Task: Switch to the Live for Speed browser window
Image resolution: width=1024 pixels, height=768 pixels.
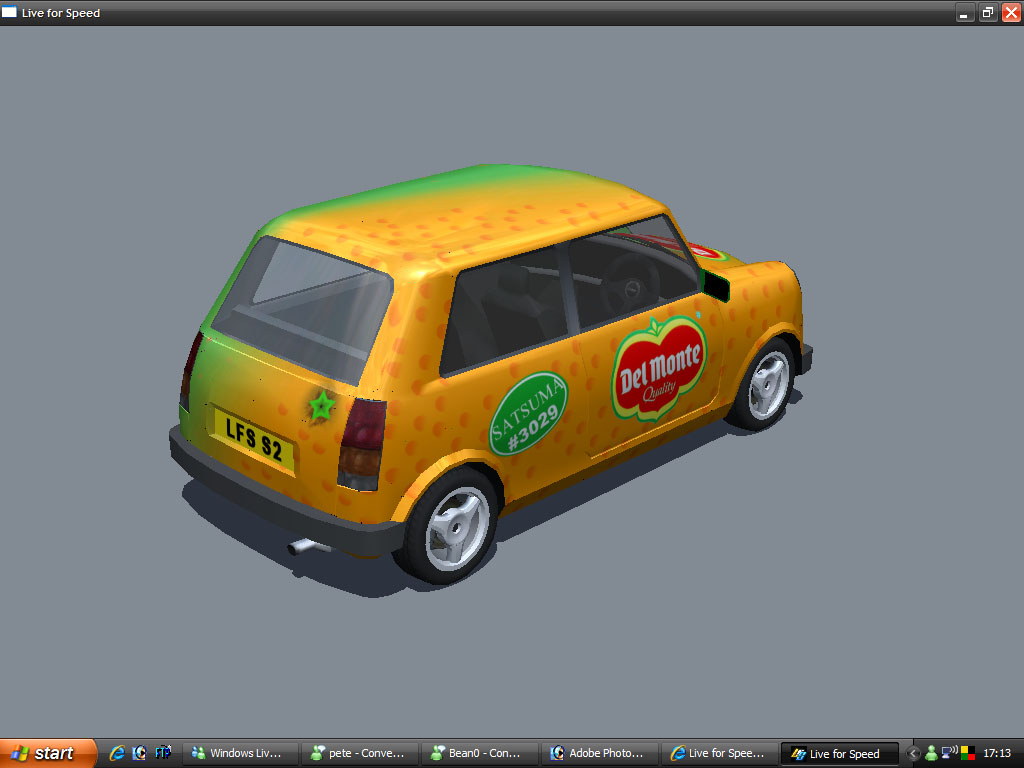Action: tap(720, 754)
